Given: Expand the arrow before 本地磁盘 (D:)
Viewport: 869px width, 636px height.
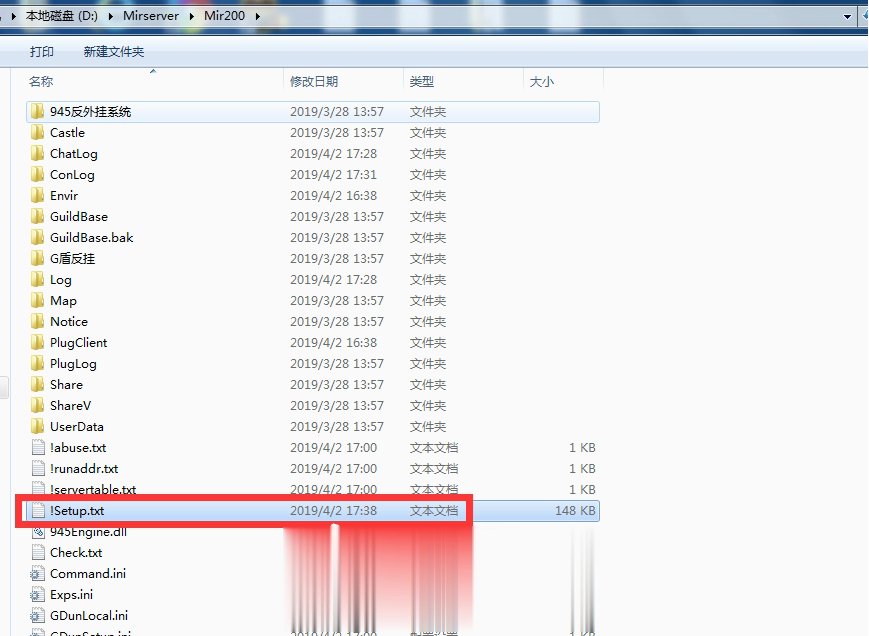Looking at the screenshot, I should click(13, 16).
